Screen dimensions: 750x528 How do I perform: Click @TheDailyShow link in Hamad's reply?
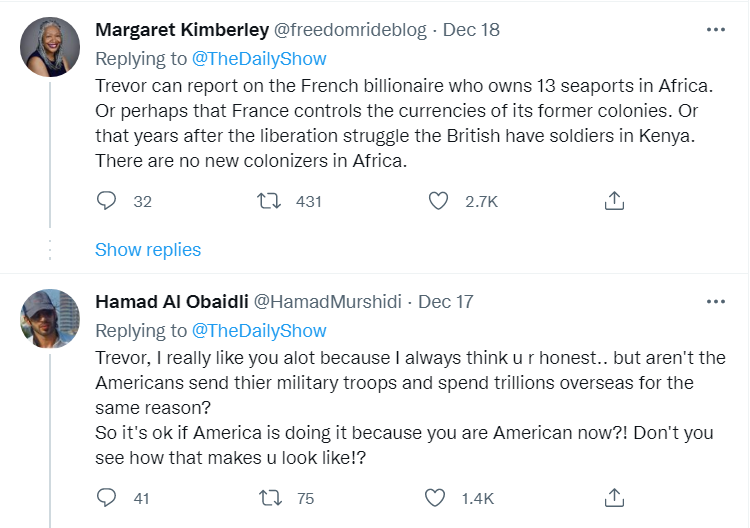259,330
